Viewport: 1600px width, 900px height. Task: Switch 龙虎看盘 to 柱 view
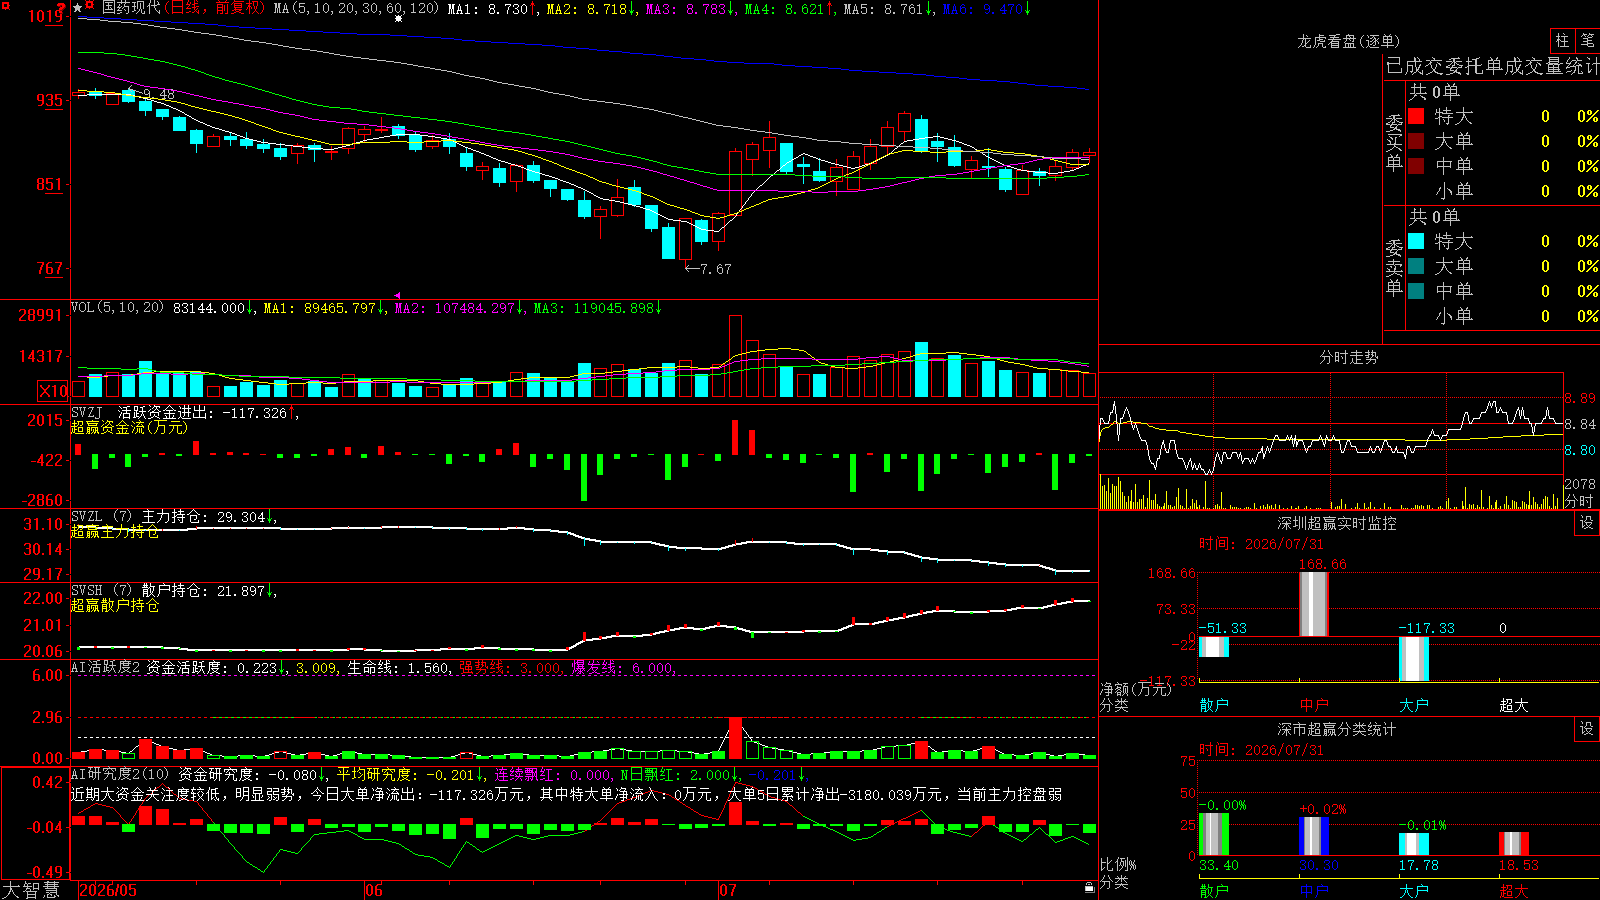pyautogui.click(x=1562, y=40)
